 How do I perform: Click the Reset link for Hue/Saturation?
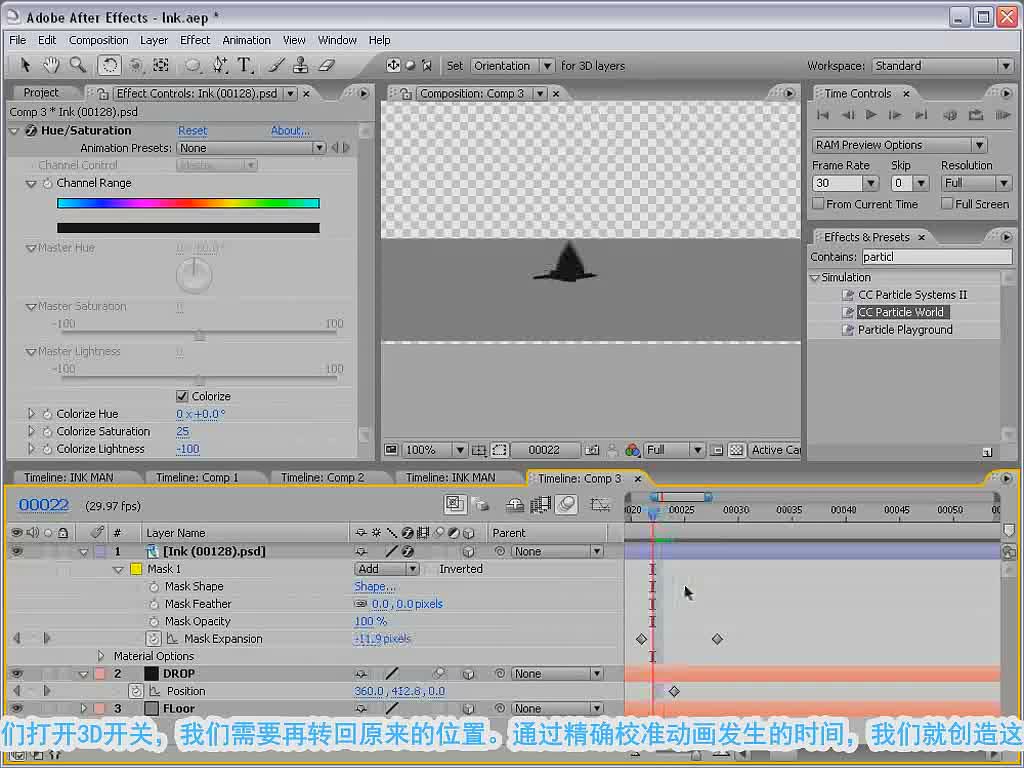coord(193,131)
